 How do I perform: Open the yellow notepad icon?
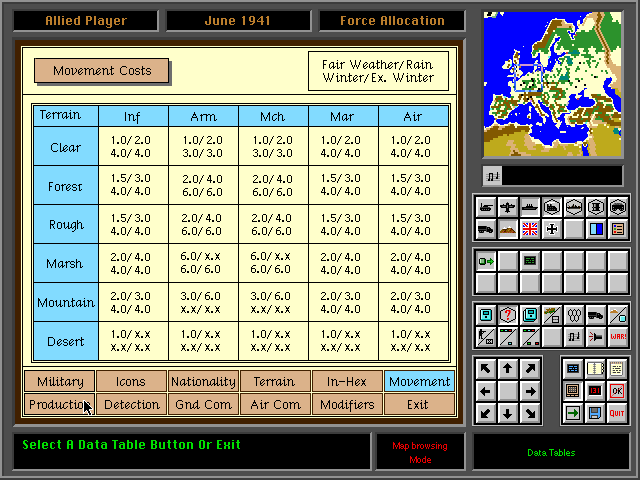[617, 369]
